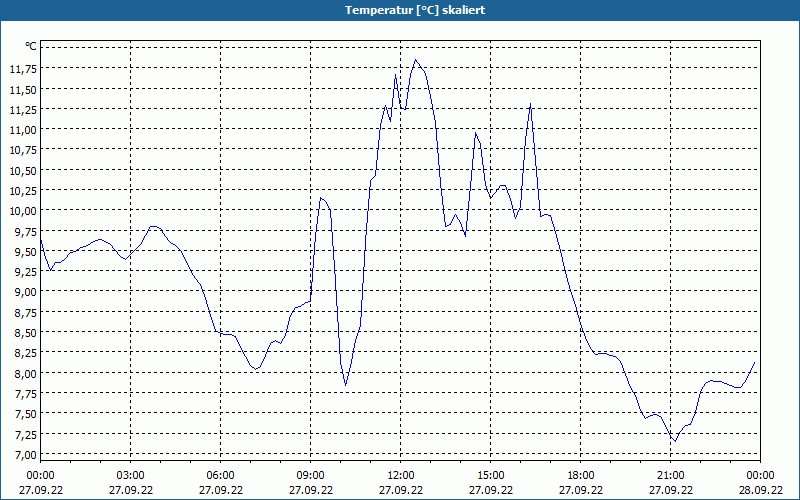Click the 11,75 y-axis value
Screen dimensions: 800x500
click(x=23, y=69)
